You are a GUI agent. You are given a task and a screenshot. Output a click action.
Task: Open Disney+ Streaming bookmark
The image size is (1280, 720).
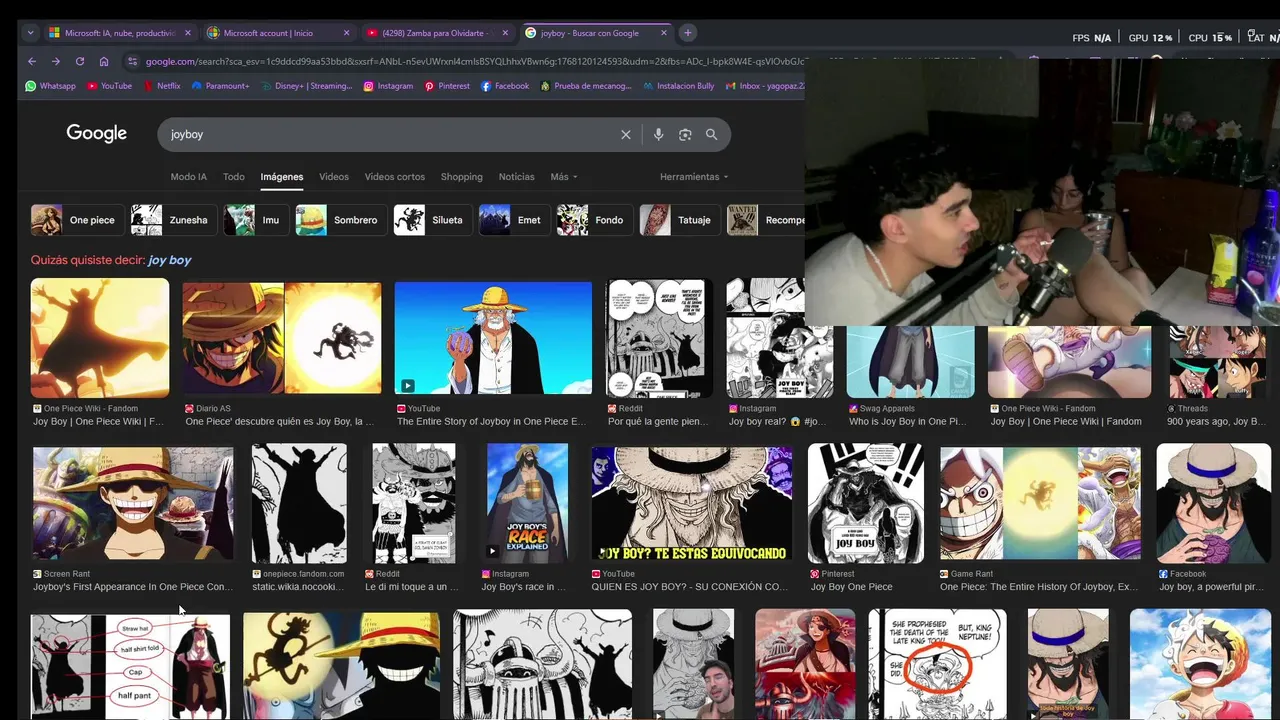(x=307, y=86)
